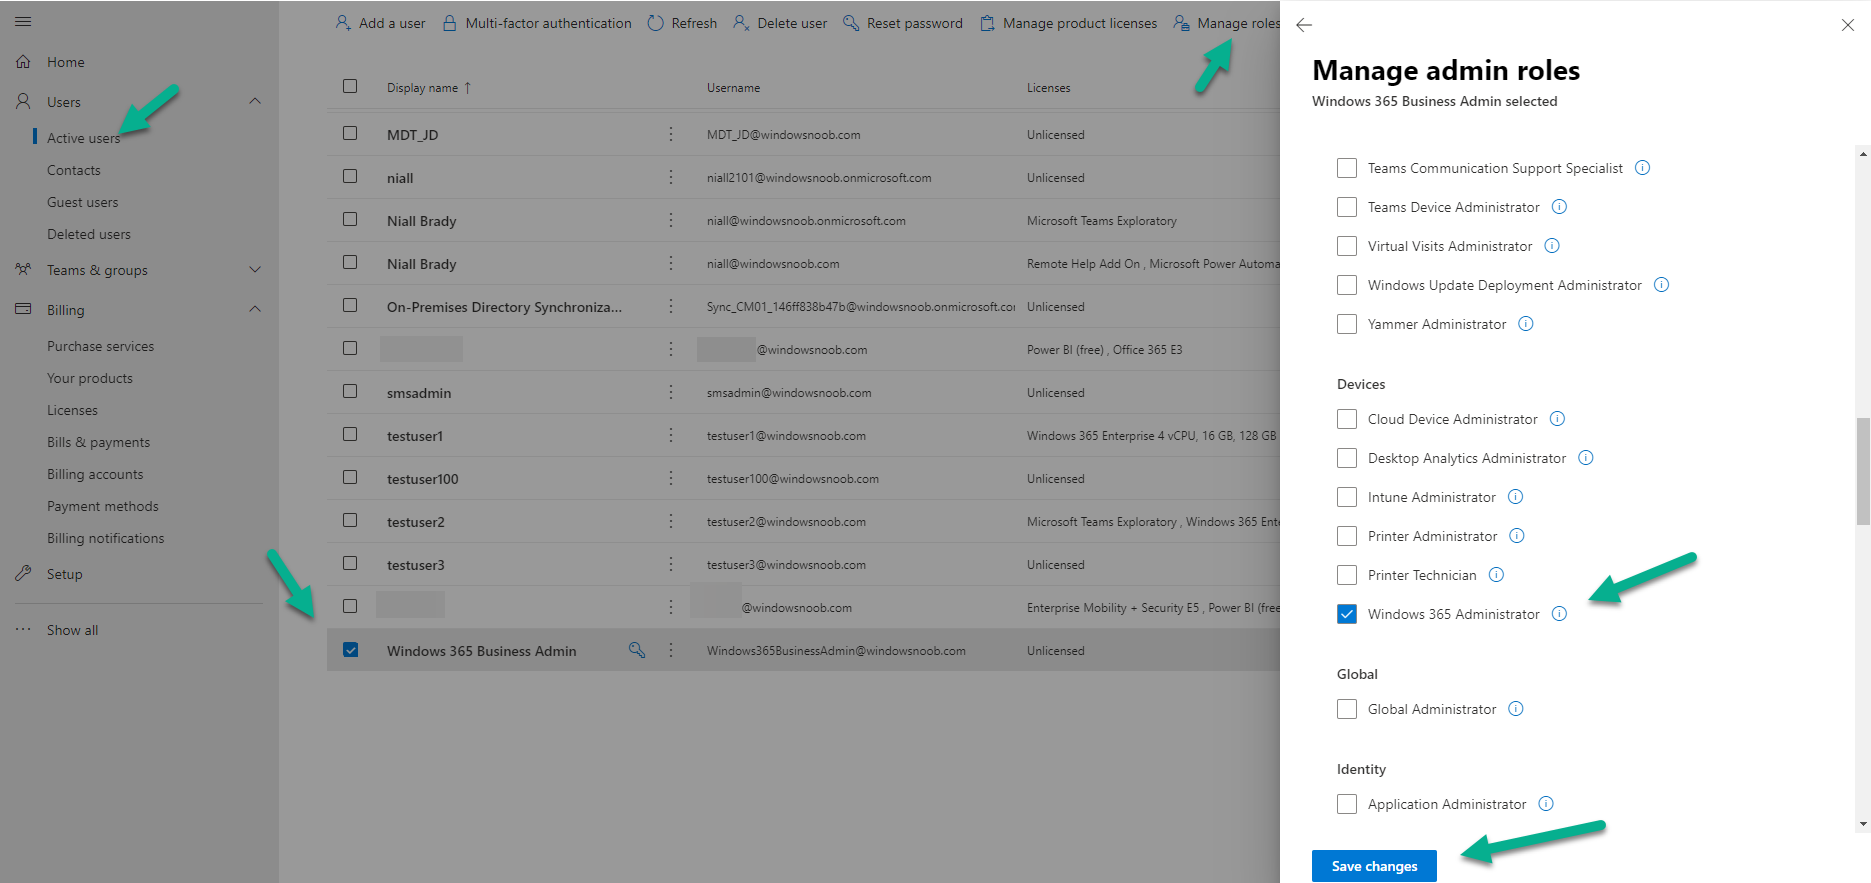Open more actions for testuser1 row
Viewport: 1871px width, 883px height.
coord(671,435)
